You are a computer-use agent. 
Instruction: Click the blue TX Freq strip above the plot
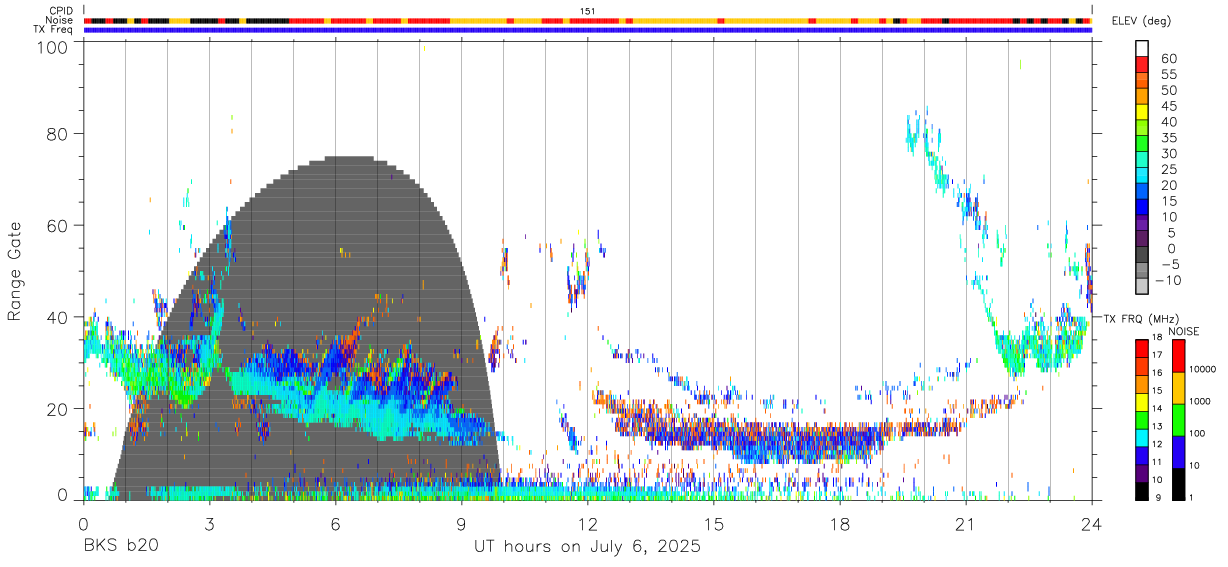point(588,30)
